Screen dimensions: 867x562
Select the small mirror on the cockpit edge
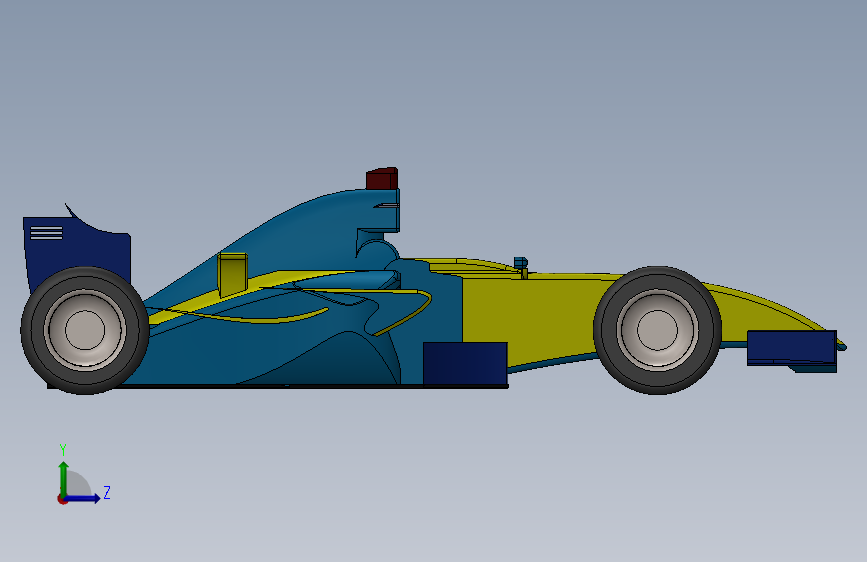(521, 263)
